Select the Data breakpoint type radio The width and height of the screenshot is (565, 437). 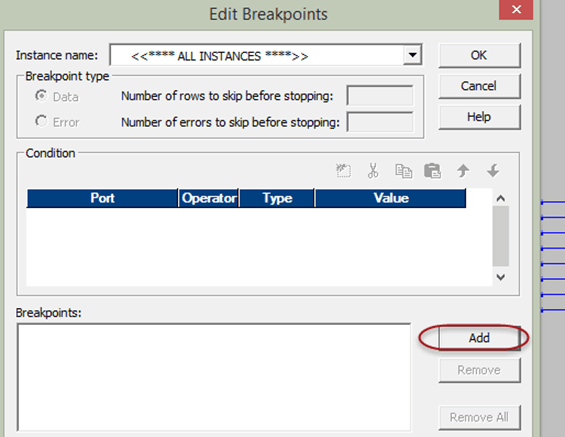(41, 96)
